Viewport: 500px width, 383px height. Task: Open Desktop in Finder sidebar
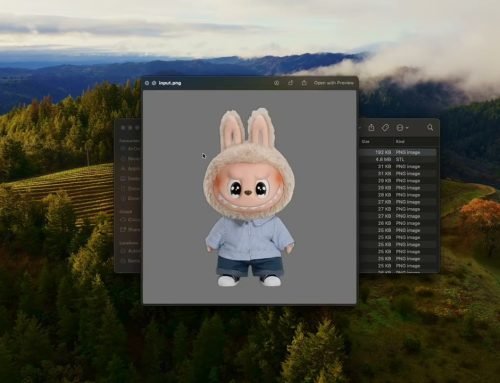click(131, 178)
